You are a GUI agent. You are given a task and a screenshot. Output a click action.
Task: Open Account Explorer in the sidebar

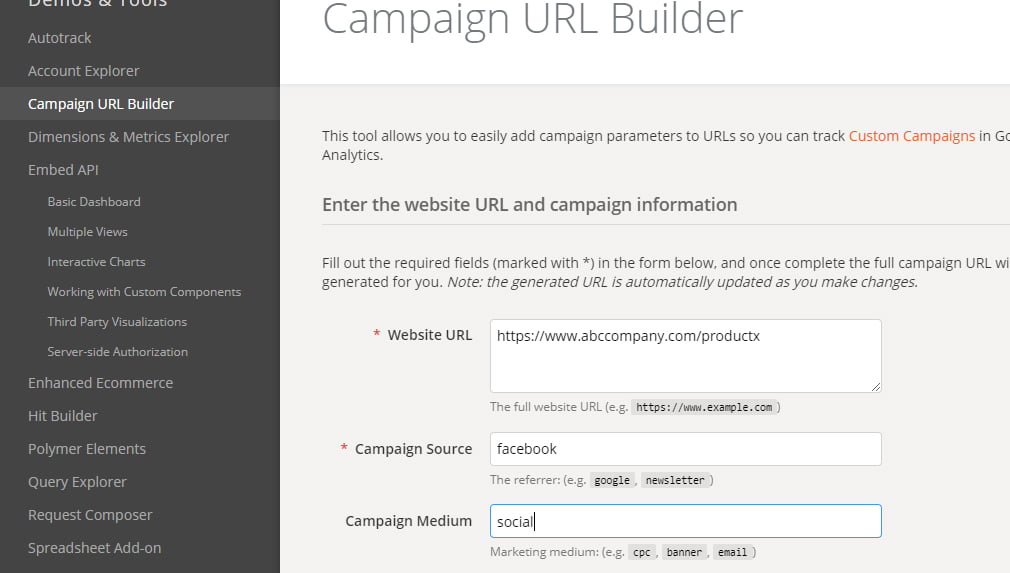tap(84, 71)
